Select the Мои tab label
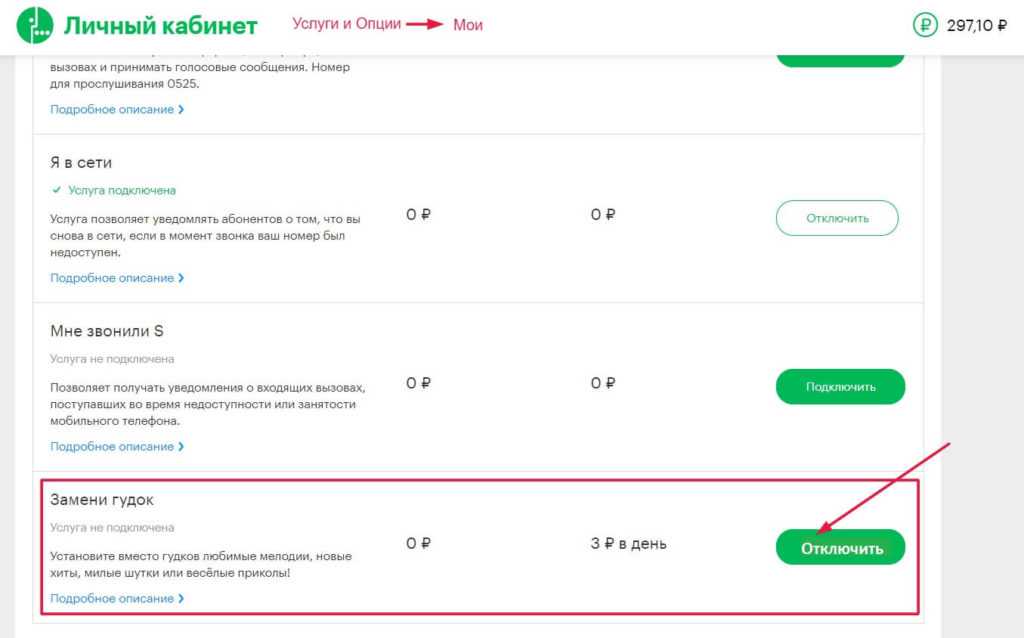This screenshot has width=1024, height=638. pyautogui.click(x=468, y=25)
